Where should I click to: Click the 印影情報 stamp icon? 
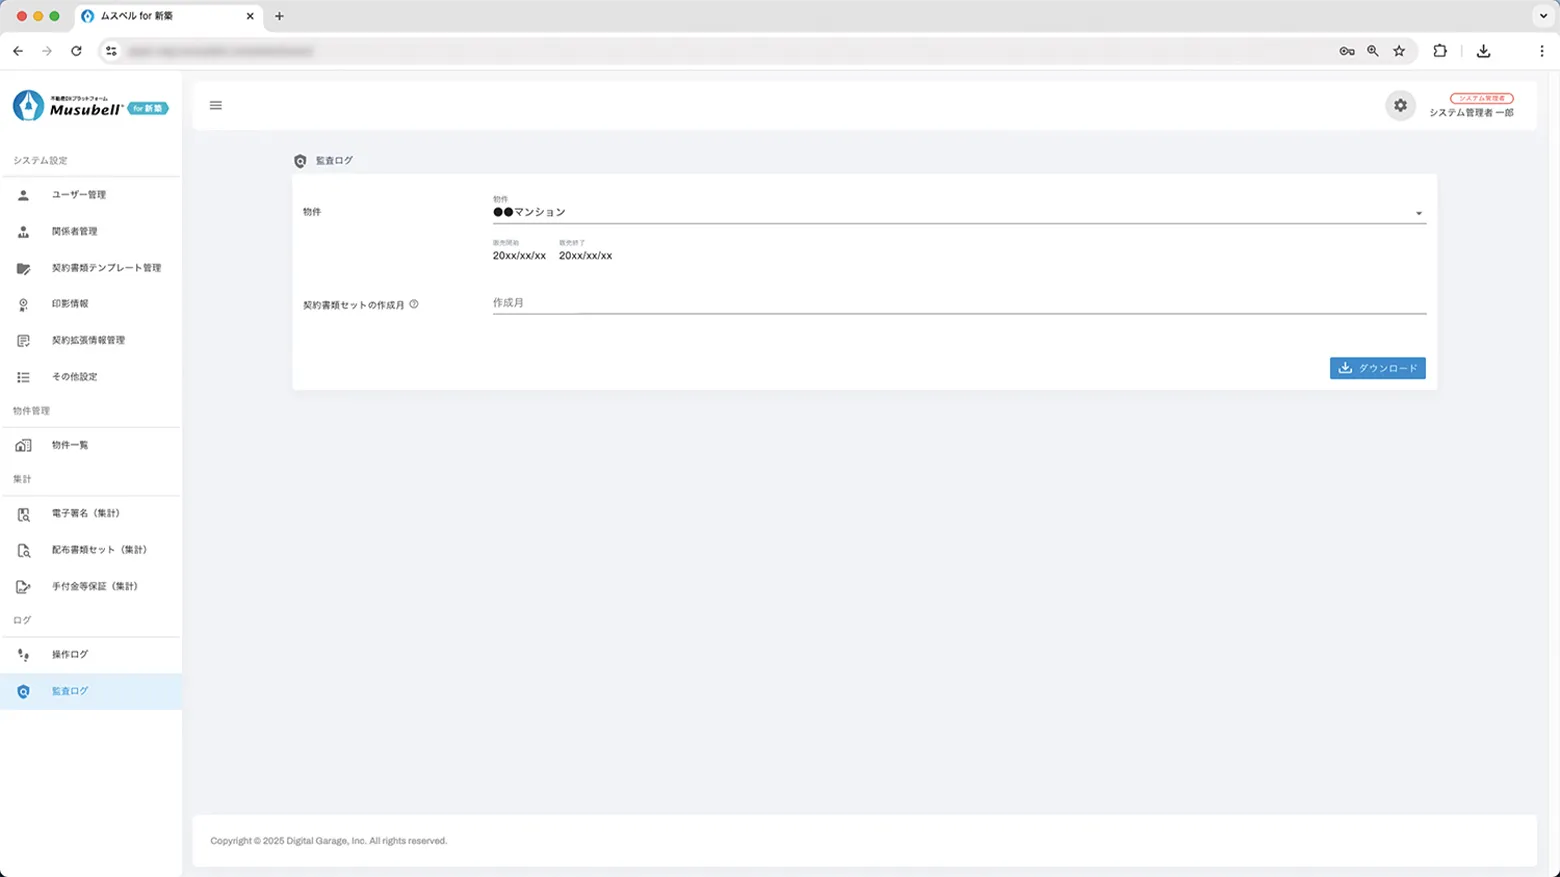(x=23, y=304)
